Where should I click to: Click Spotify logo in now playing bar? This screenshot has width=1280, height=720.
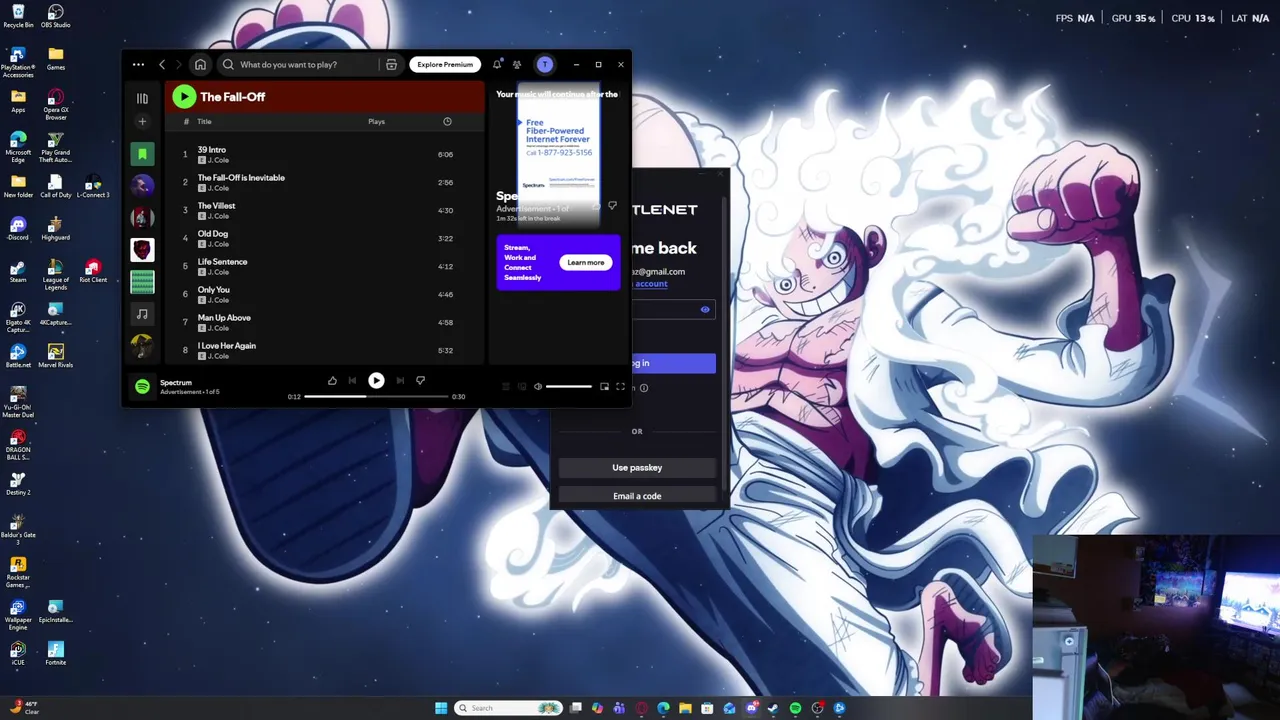(x=142, y=386)
